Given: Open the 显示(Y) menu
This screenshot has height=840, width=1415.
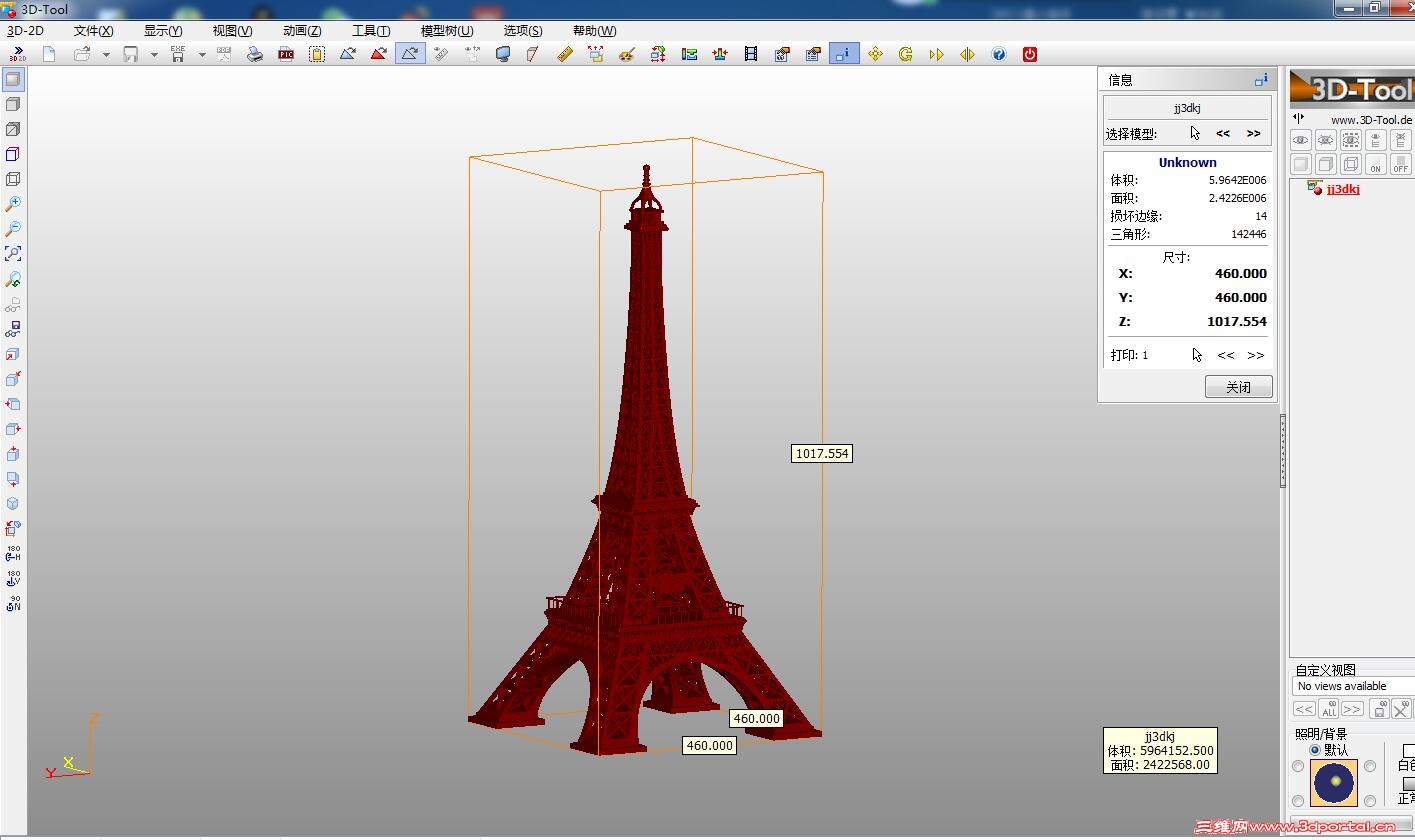Looking at the screenshot, I should (x=163, y=31).
